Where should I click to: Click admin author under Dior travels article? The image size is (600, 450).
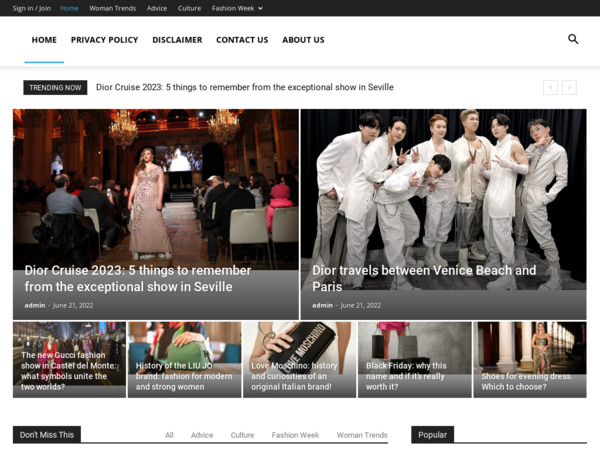(x=323, y=305)
